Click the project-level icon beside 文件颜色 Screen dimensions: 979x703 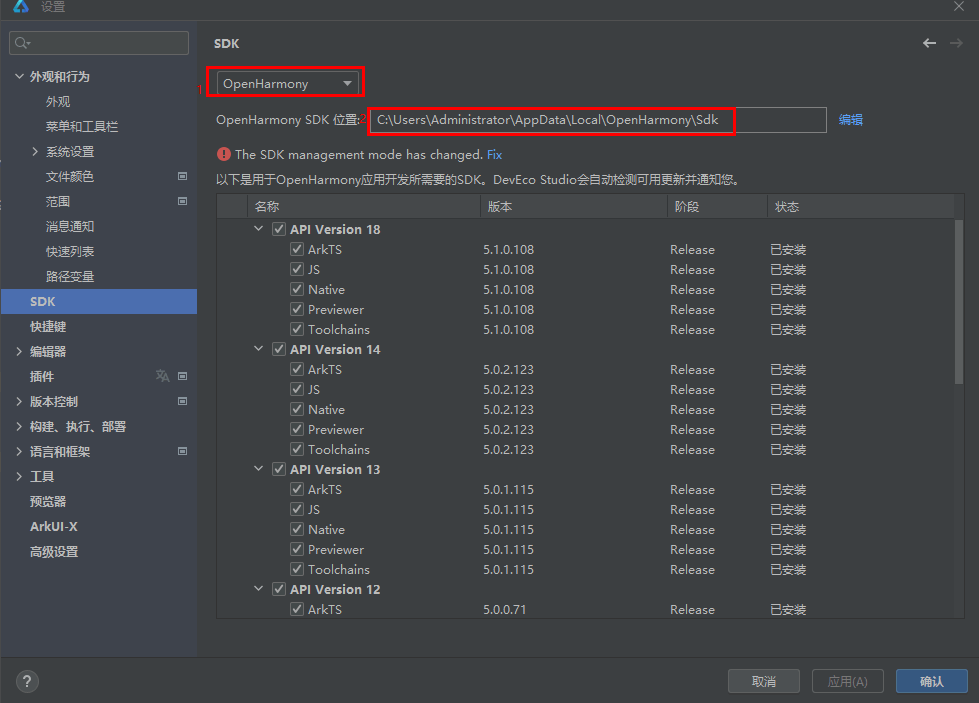point(182,176)
